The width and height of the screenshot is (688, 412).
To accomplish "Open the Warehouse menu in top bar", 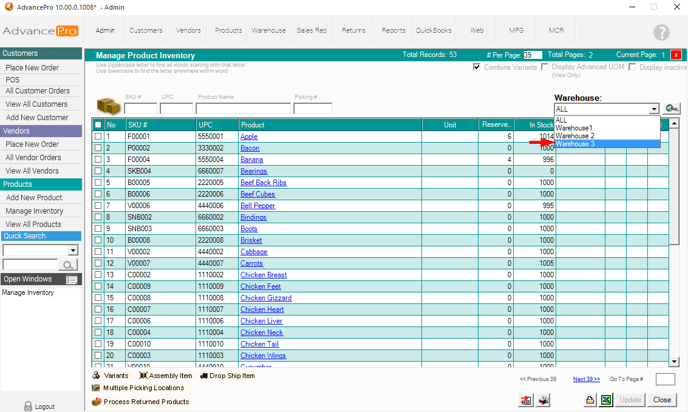I will click(x=268, y=31).
